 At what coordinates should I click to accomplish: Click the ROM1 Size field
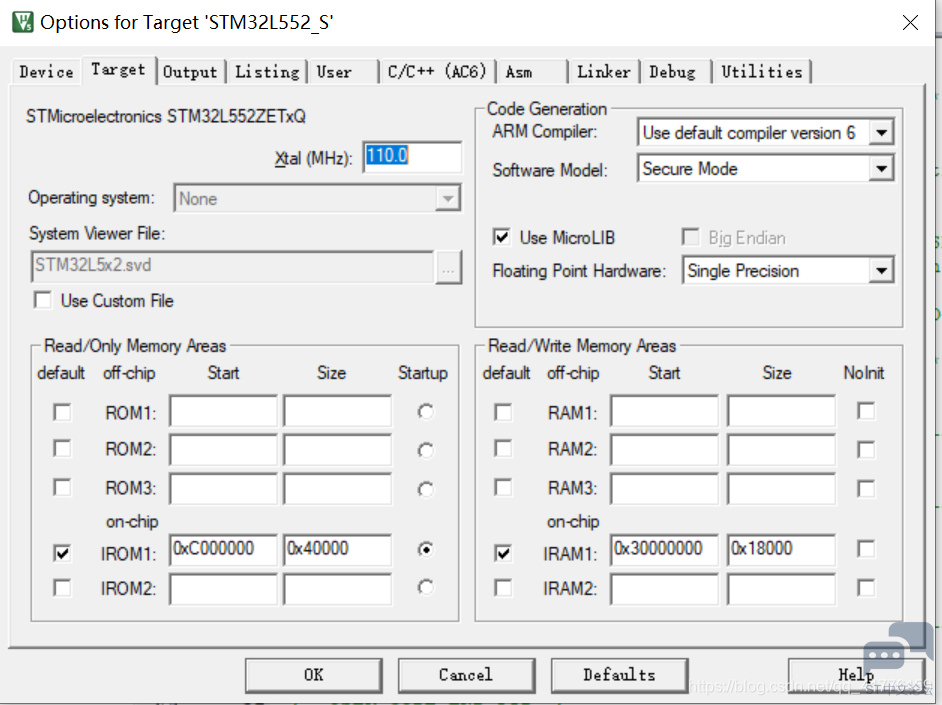pyautogui.click(x=338, y=411)
